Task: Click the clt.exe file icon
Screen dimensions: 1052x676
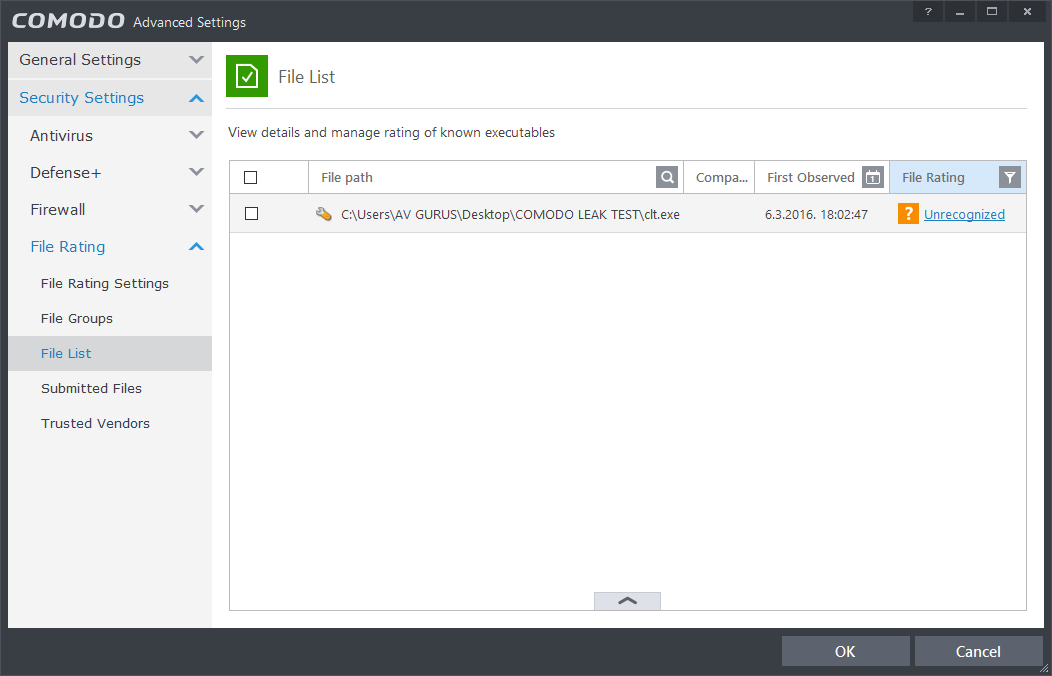Action: (323, 214)
